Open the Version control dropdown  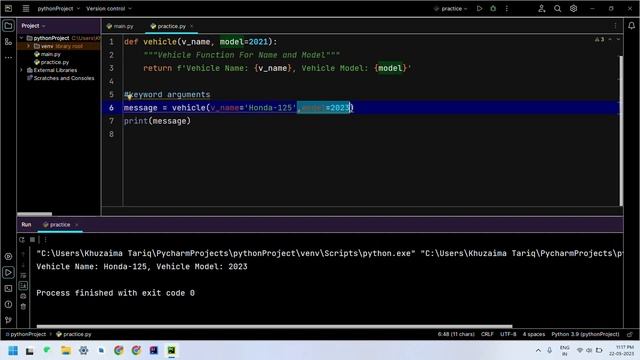pyautogui.click(x=109, y=8)
